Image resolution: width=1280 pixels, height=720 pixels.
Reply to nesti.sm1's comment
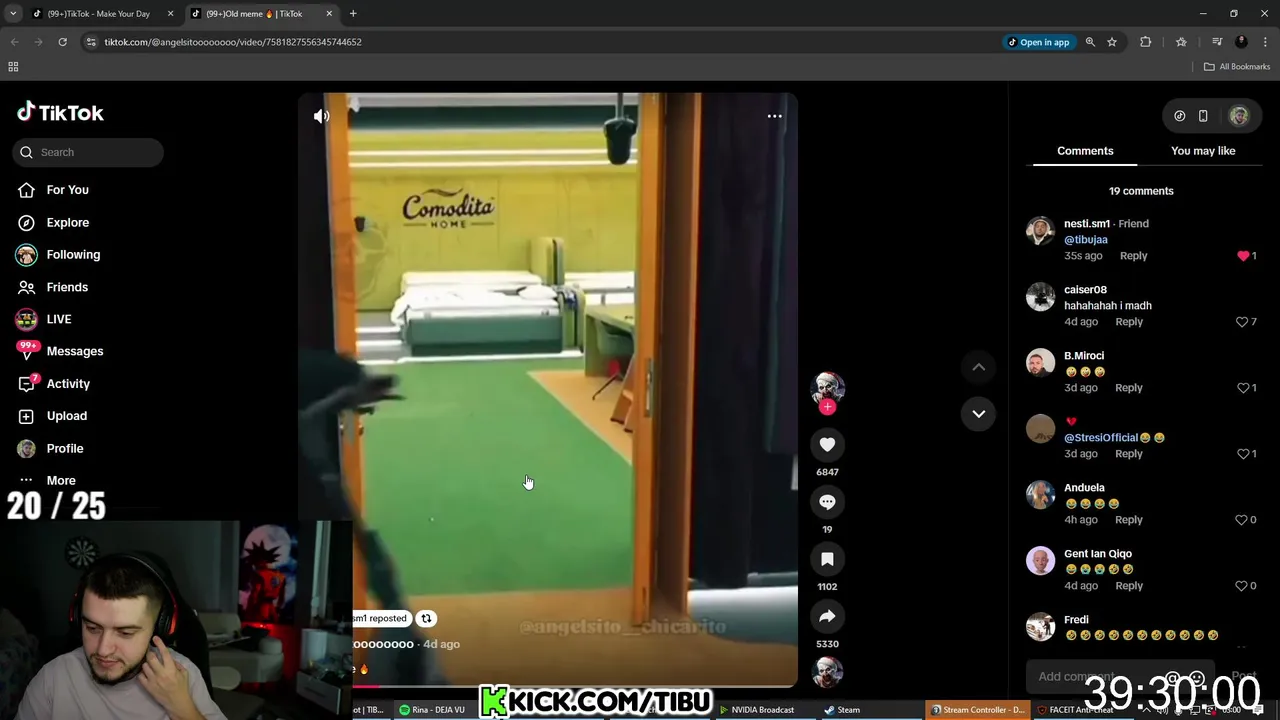click(x=1133, y=256)
